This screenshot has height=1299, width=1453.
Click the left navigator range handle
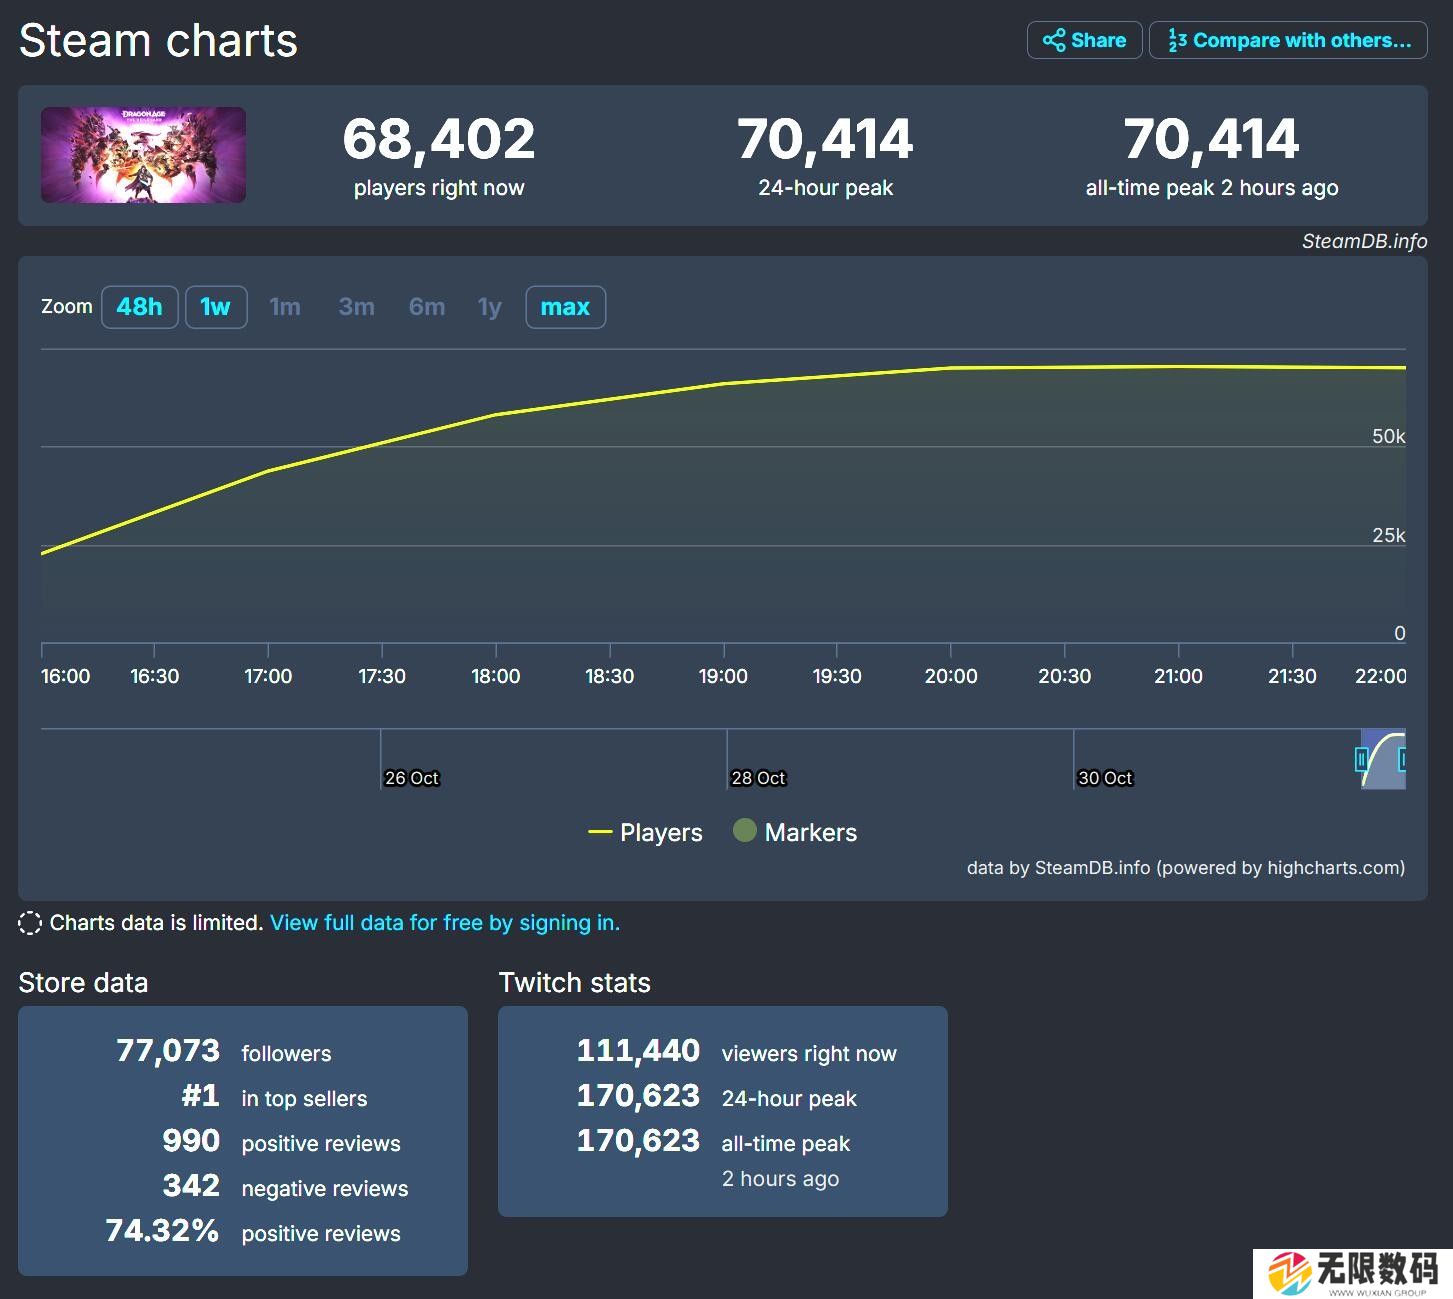pos(1361,760)
